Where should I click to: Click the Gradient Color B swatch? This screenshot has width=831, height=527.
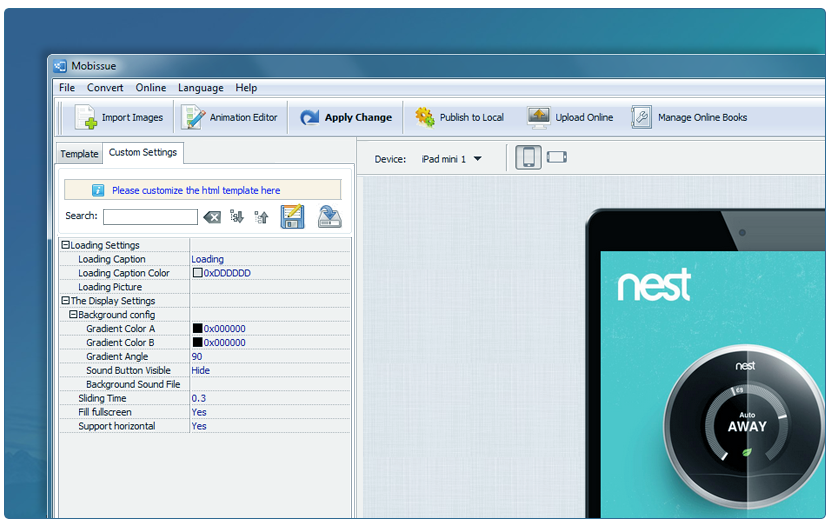(197, 342)
